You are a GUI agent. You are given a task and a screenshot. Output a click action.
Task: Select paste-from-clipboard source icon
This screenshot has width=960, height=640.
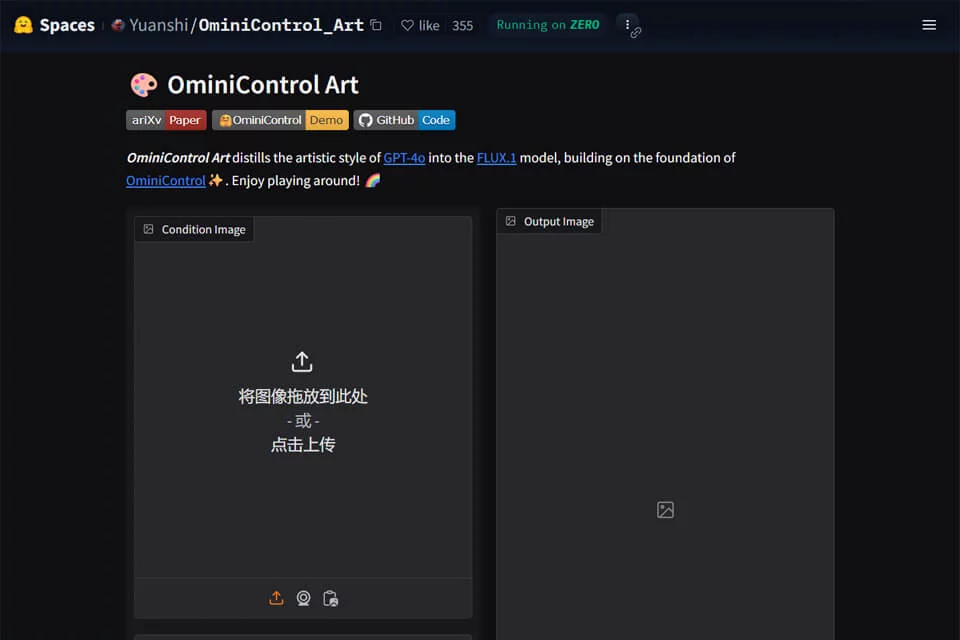[x=331, y=598]
